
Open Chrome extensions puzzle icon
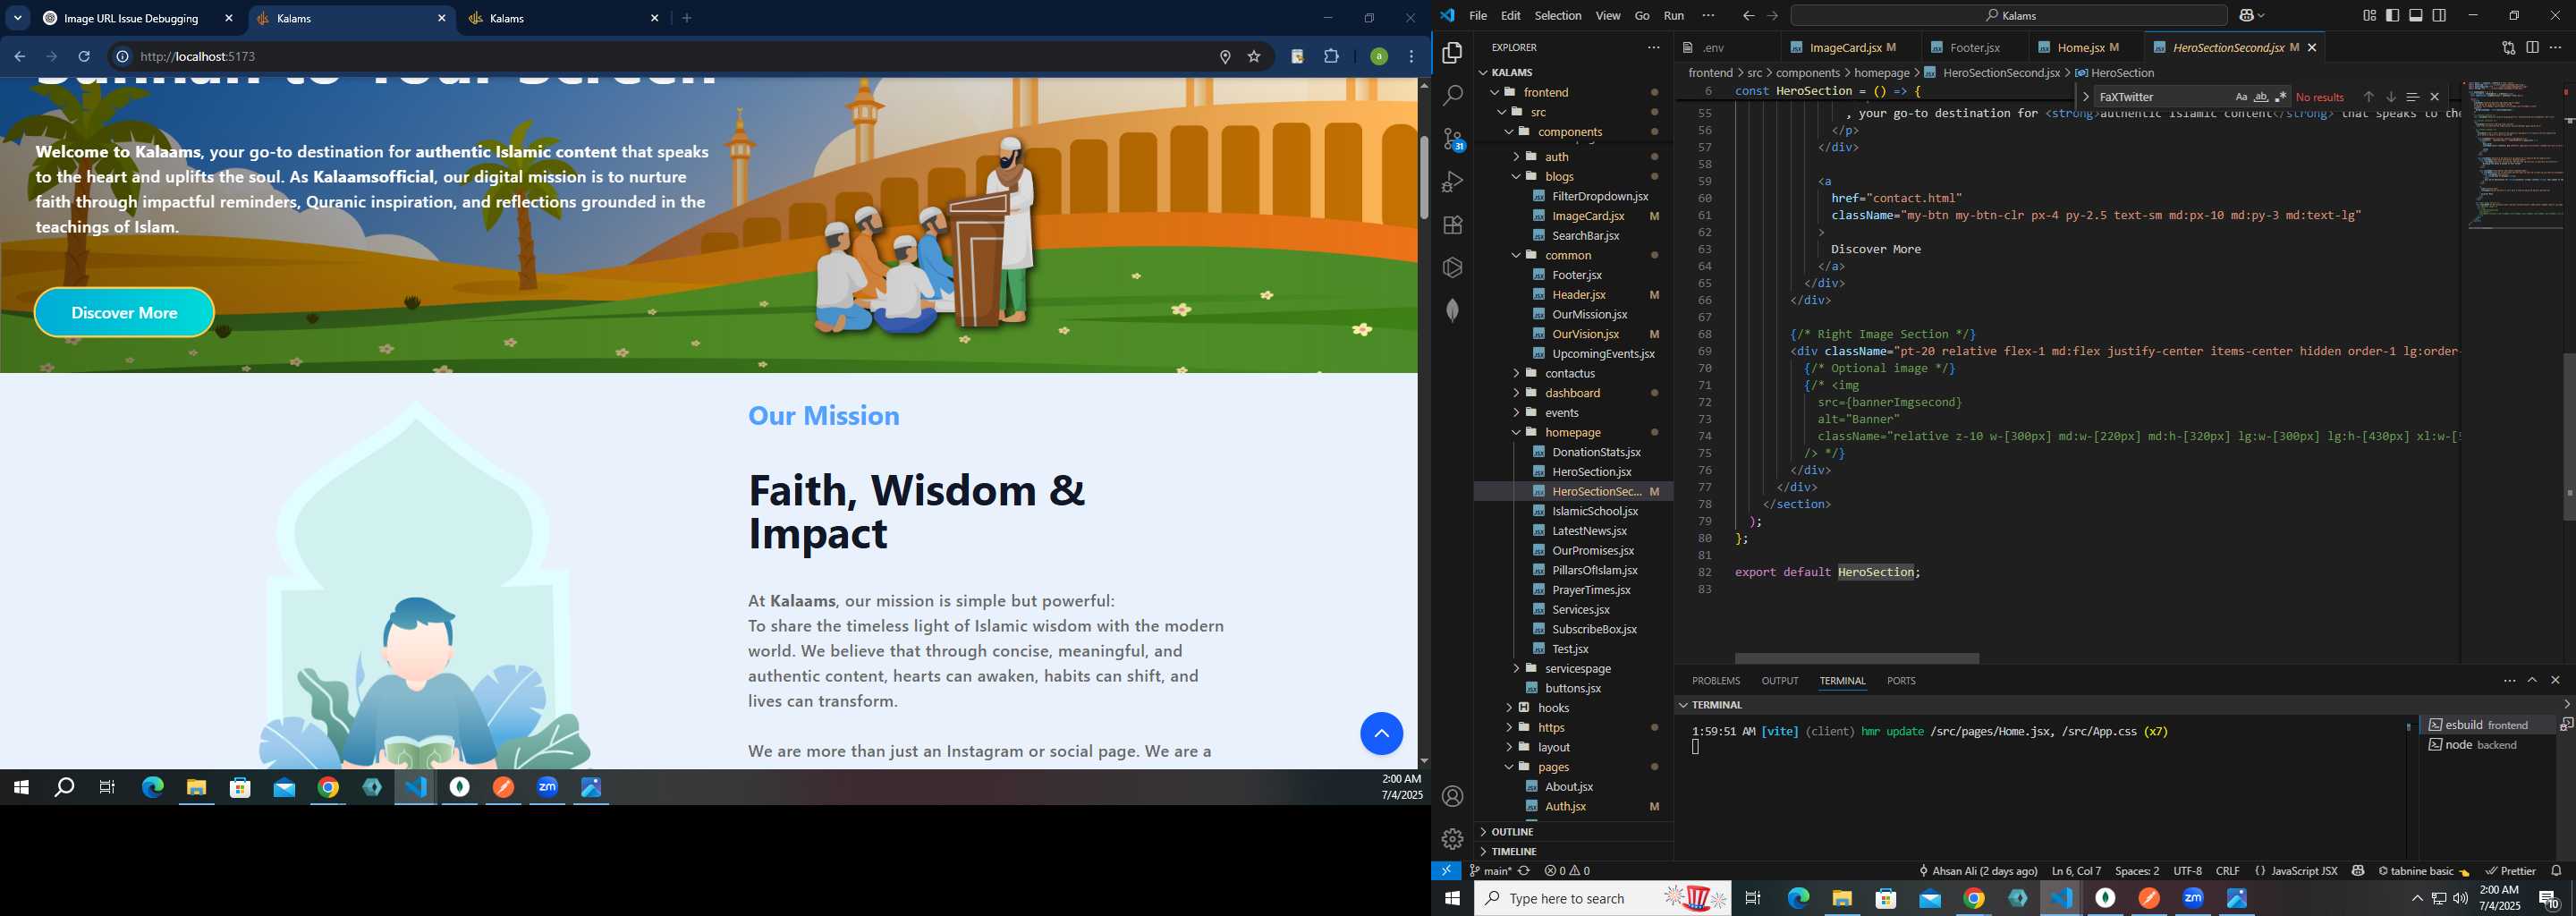click(1331, 57)
